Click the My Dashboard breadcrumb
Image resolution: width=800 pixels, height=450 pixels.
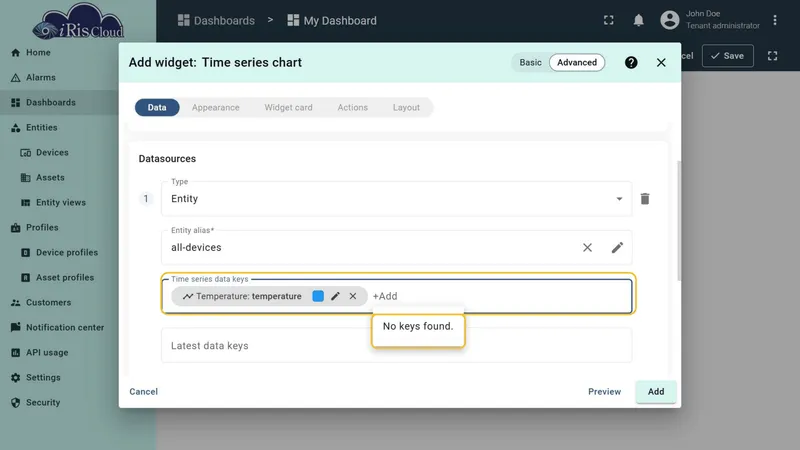coord(332,20)
